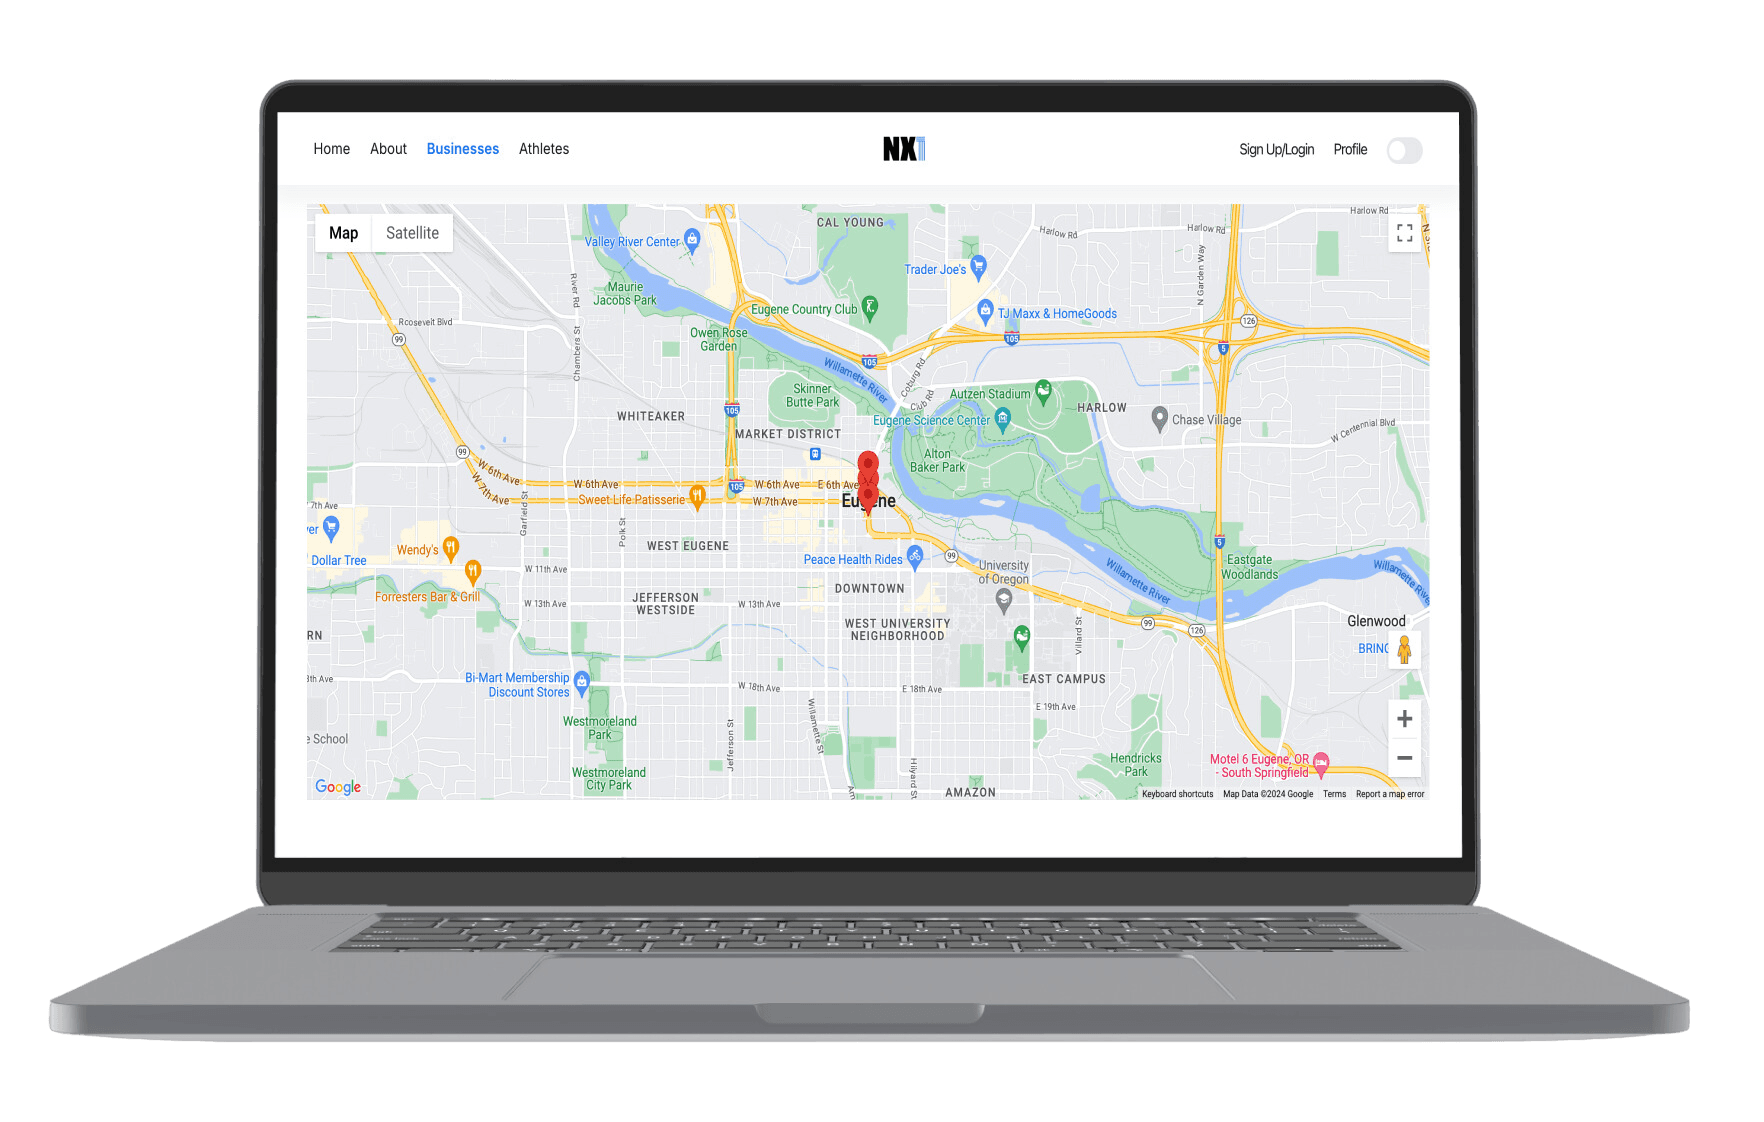This screenshot has width=1764, height=1122.
Task: Click the Trader Joe's shopping pin
Action: (979, 267)
